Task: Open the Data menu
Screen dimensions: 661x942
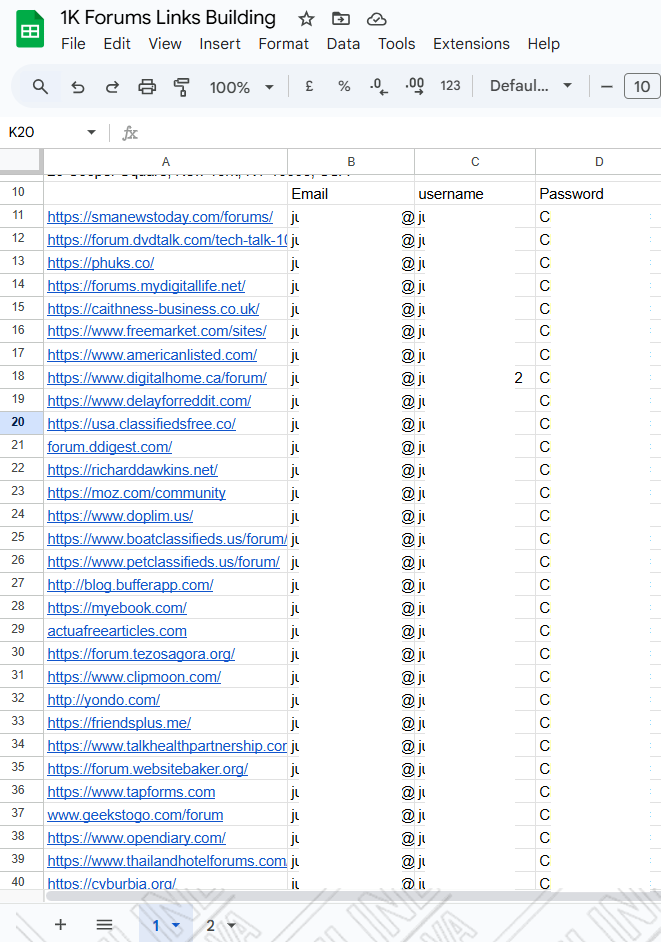Action: click(x=343, y=44)
